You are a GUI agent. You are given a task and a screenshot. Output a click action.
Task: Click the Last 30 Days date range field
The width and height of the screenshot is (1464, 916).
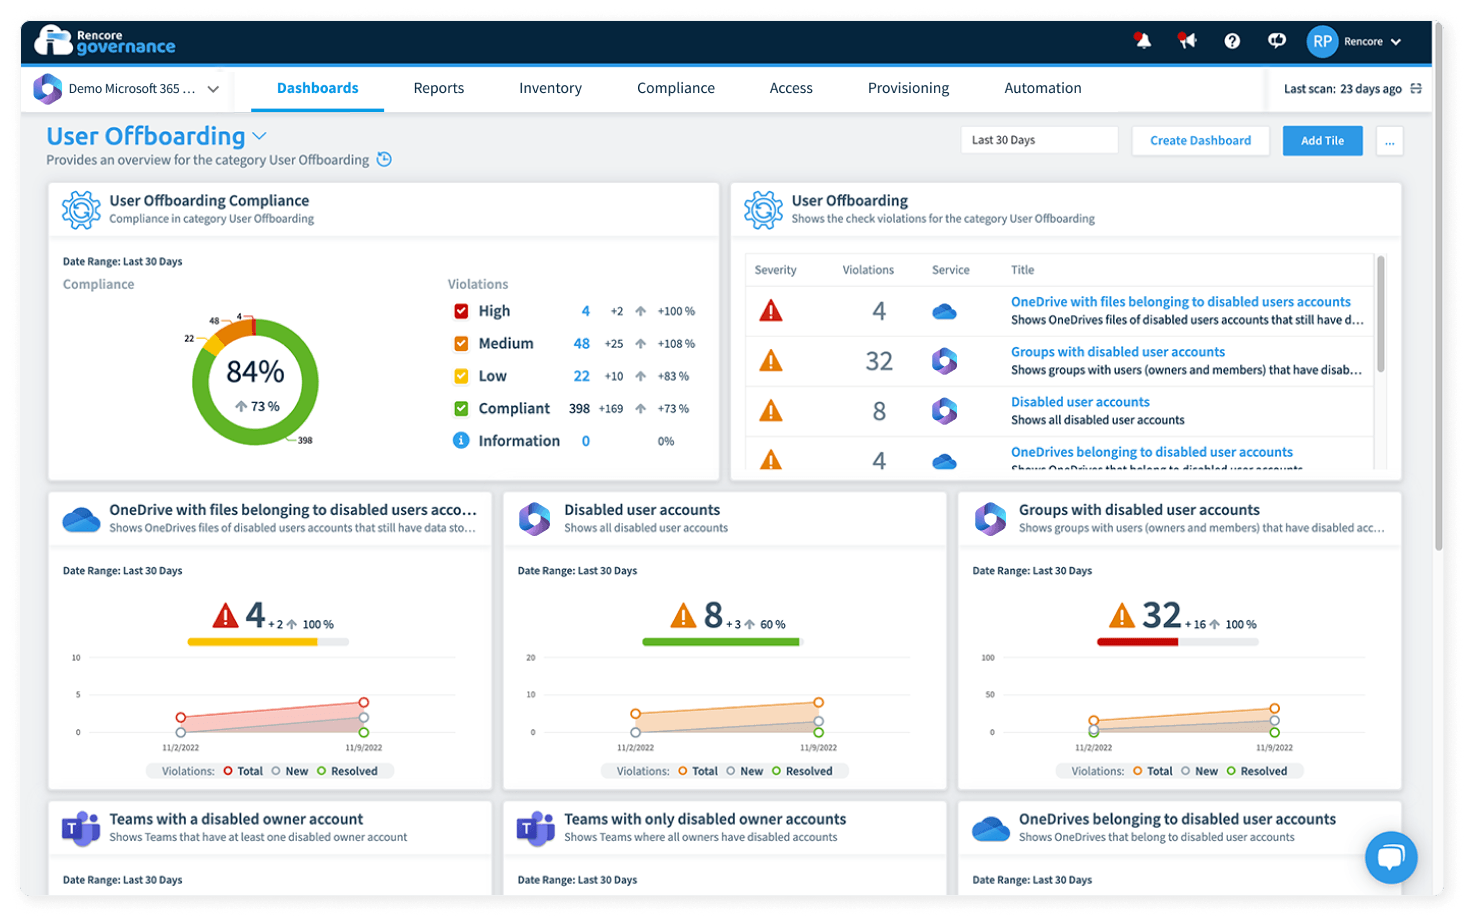click(x=1039, y=140)
